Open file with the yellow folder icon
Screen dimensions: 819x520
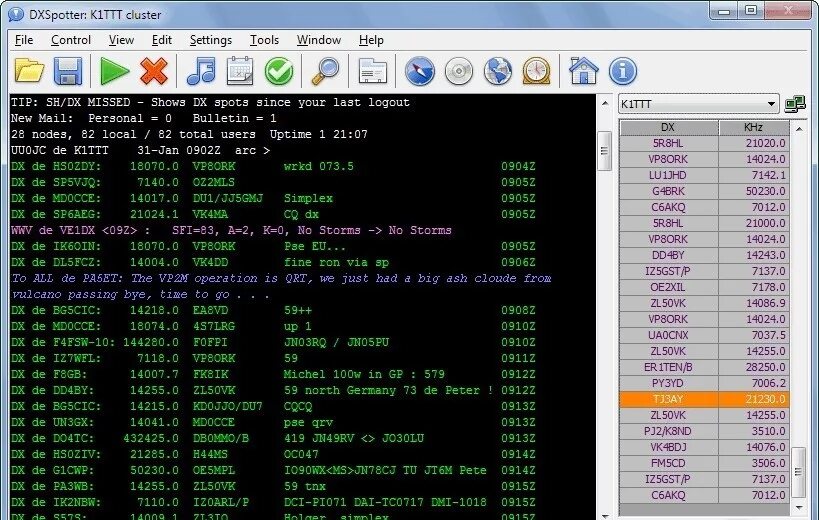[29, 71]
